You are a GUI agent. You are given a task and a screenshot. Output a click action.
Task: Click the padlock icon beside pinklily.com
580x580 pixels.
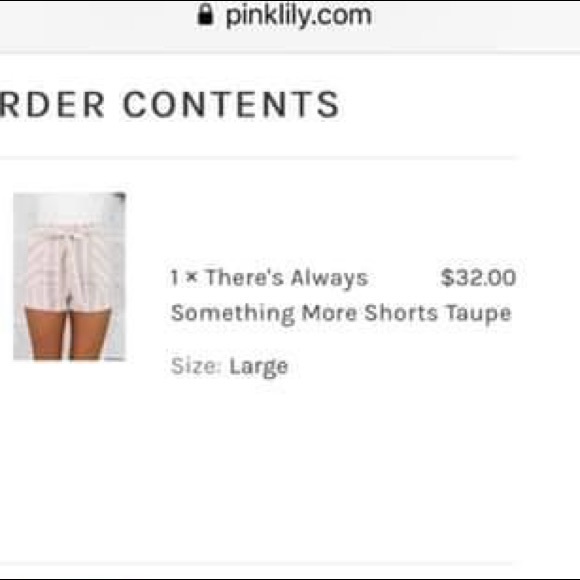[205, 15]
